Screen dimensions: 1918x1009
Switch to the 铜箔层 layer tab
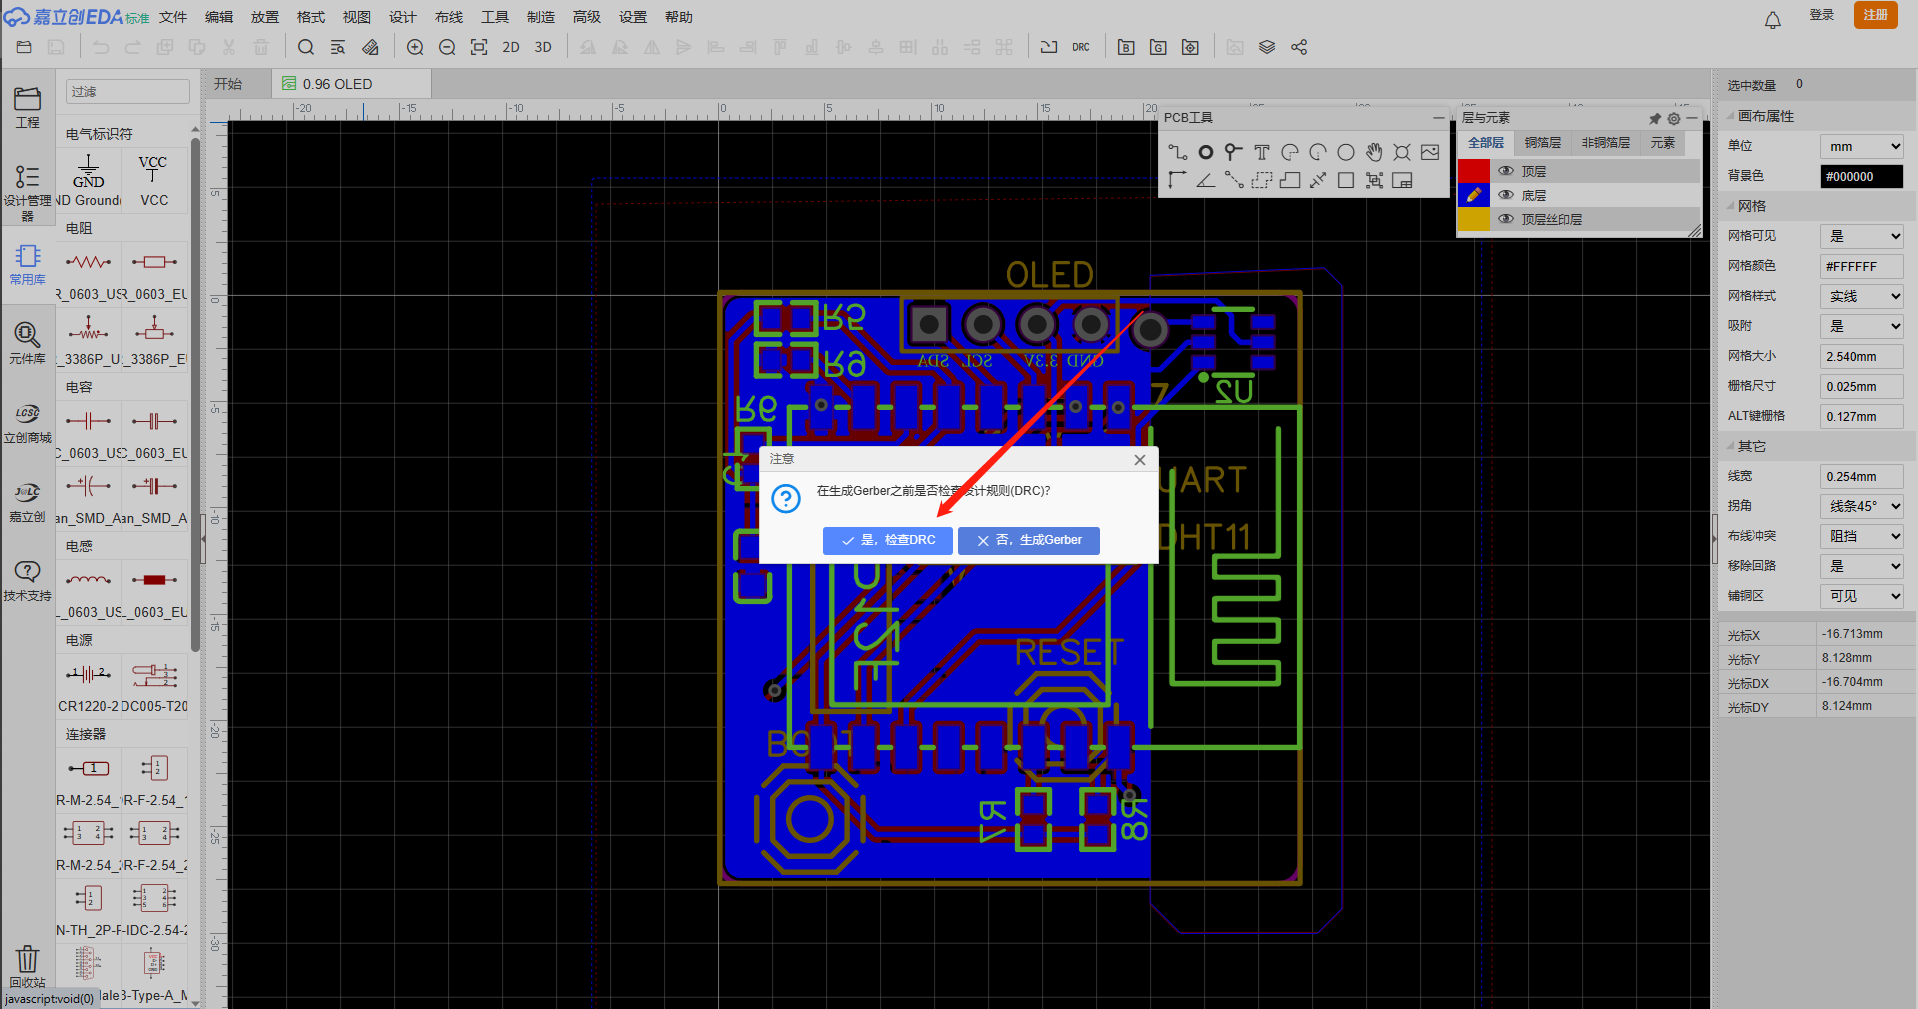click(1542, 143)
